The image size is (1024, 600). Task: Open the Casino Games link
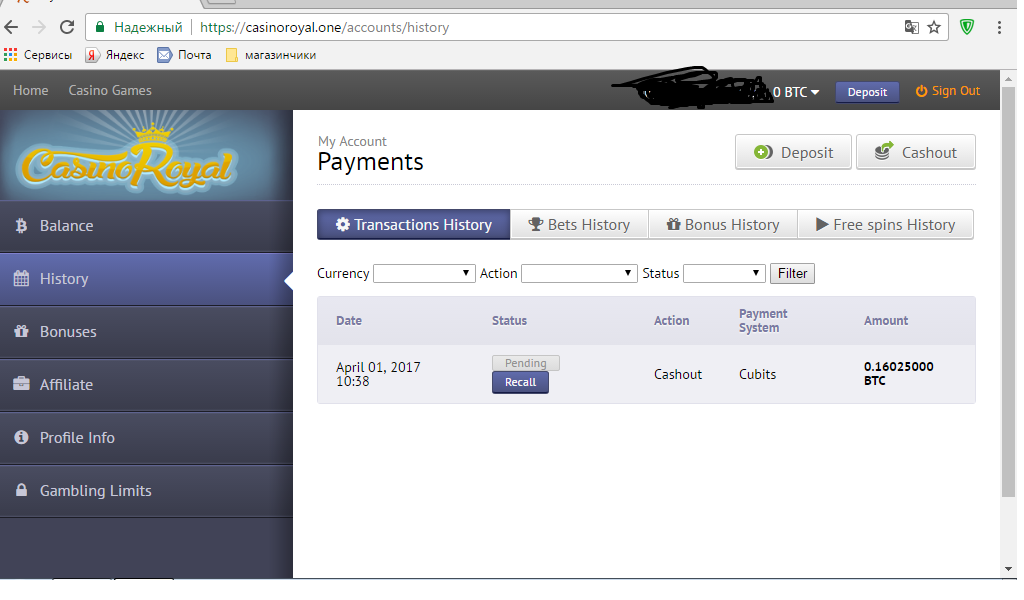(x=110, y=91)
